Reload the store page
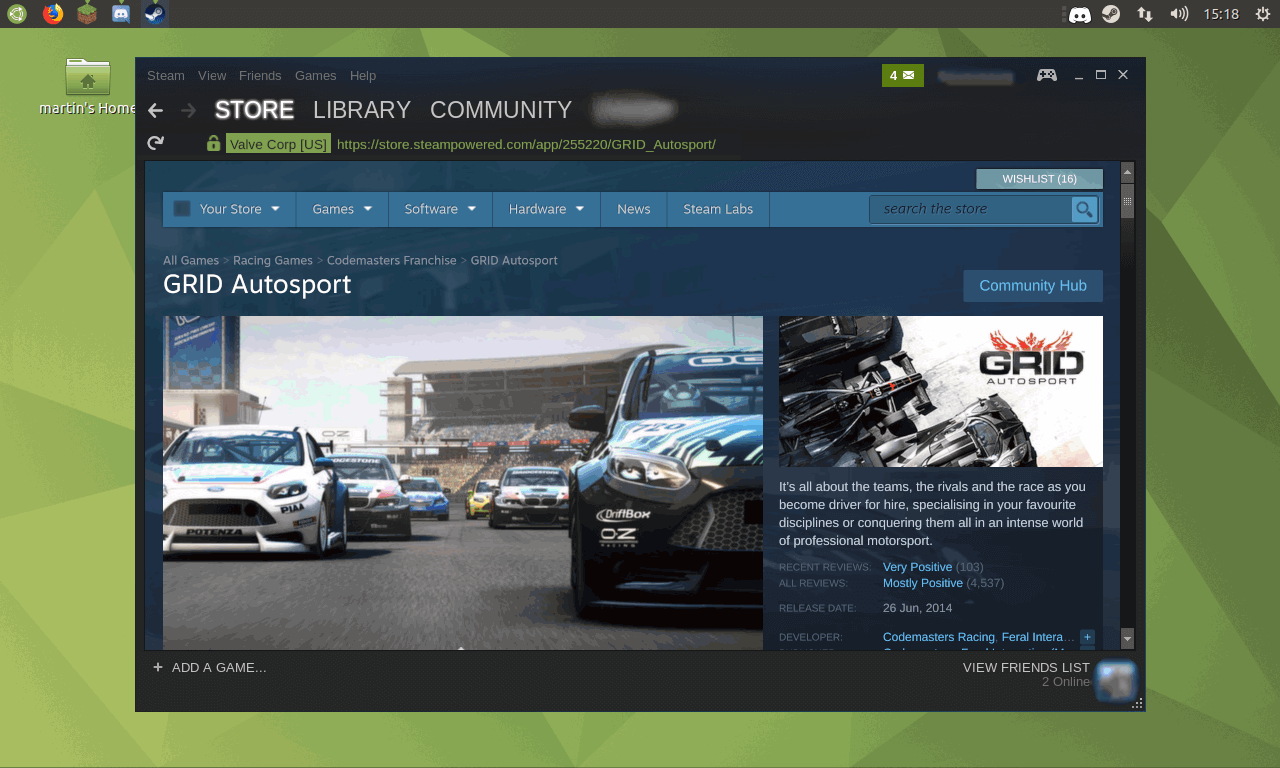Image resolution: width=1280 pixels, height=768 pixels. pos(155,143)
